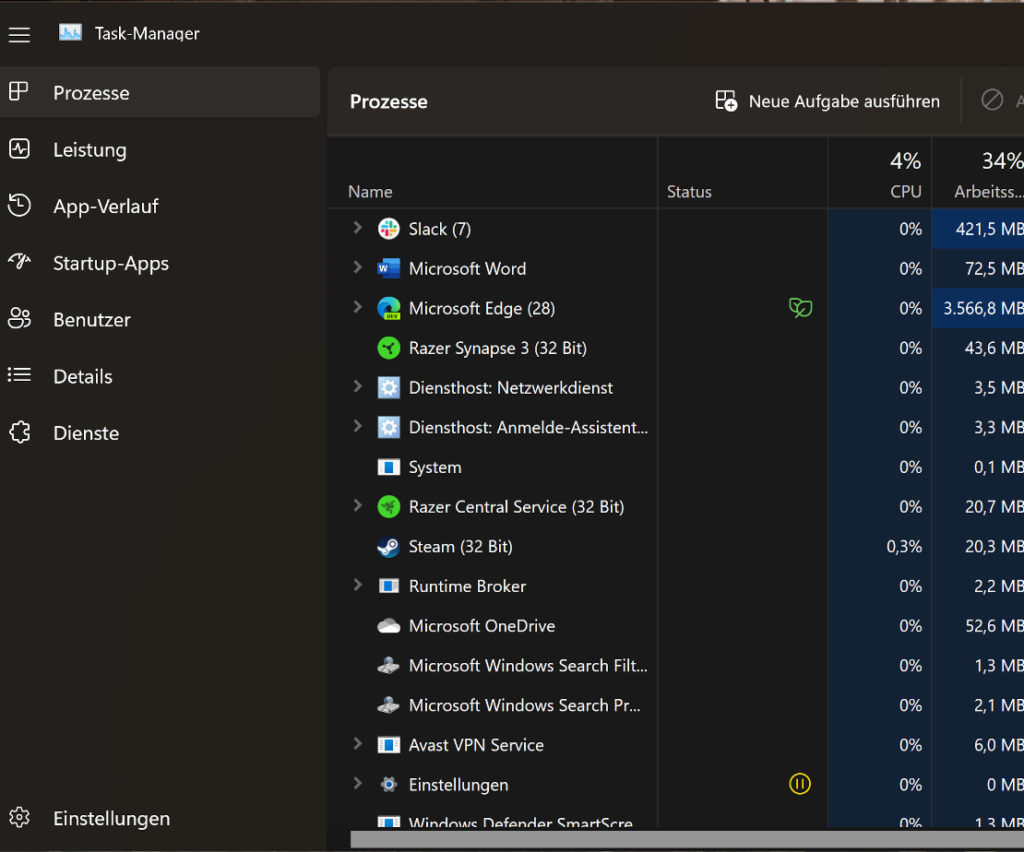Click the Diensthost: Anmelde-Assistent gear icon
Viewport: 1024px width, 852px height.
[389, 428]
